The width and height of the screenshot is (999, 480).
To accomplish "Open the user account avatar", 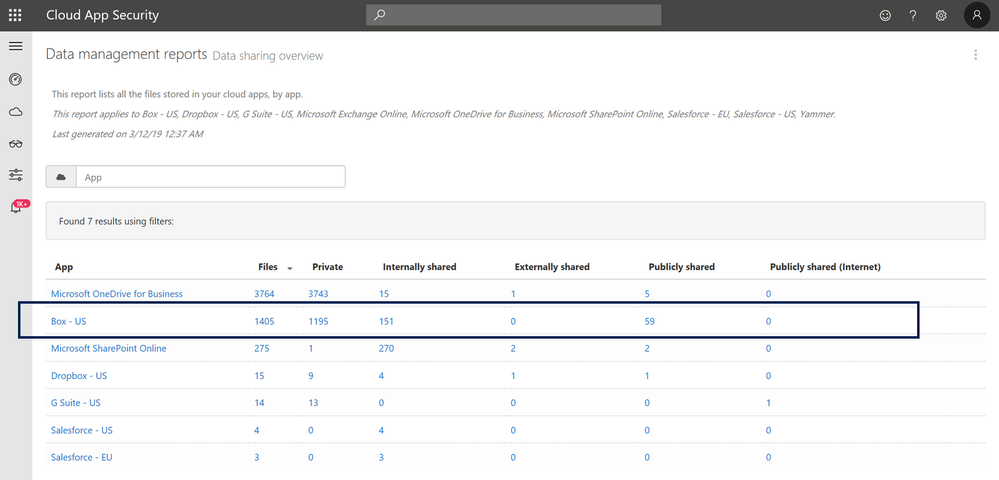I will [x=977, y=15].
